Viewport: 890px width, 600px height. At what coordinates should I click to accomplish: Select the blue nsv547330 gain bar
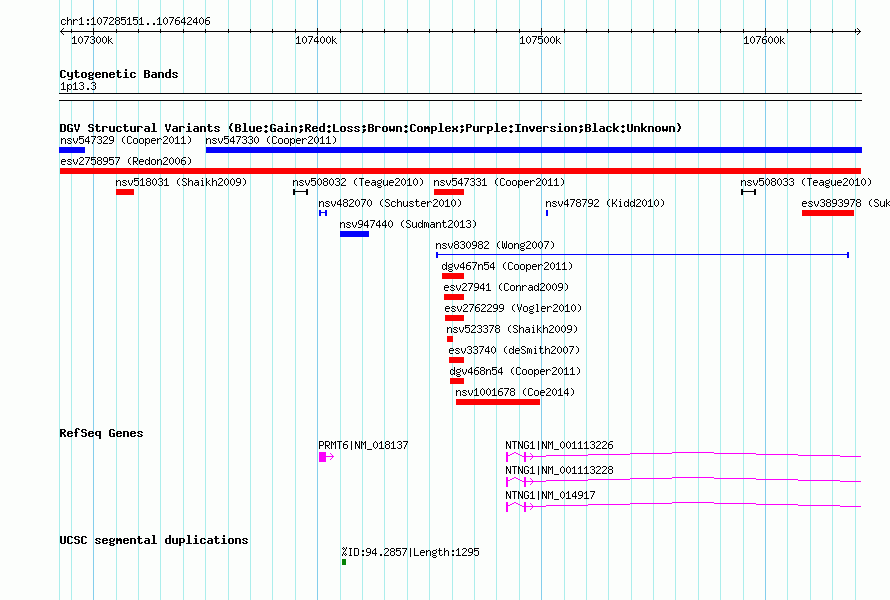[534, 150]
